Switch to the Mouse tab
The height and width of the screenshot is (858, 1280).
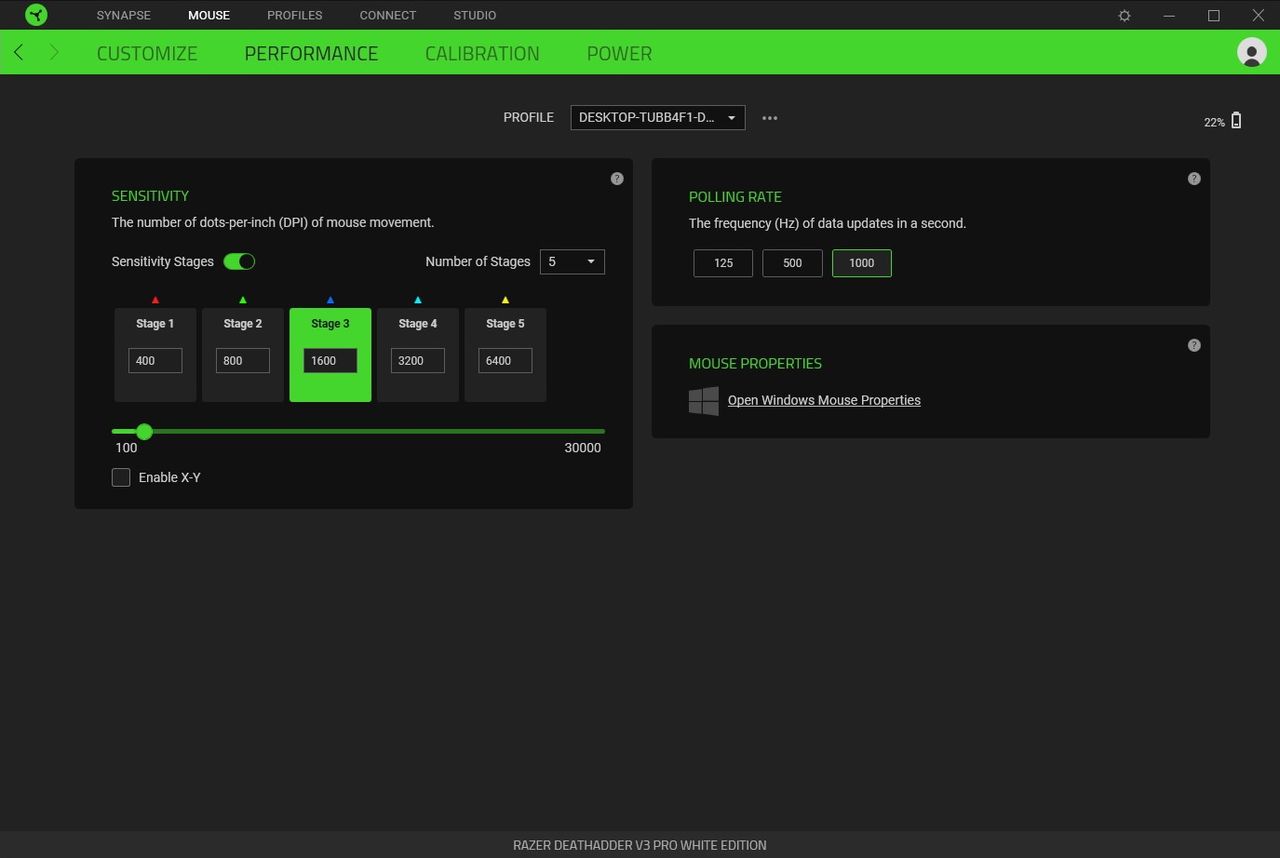point(209,15)
